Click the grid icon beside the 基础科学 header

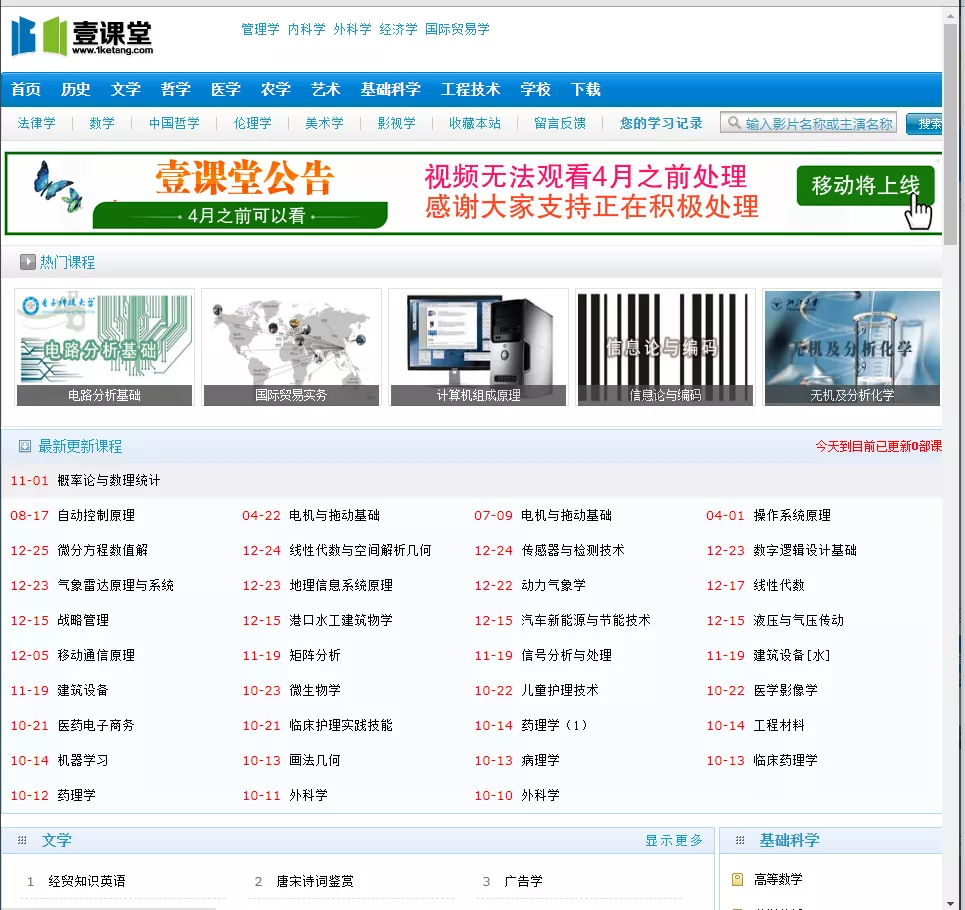[741, 840]
